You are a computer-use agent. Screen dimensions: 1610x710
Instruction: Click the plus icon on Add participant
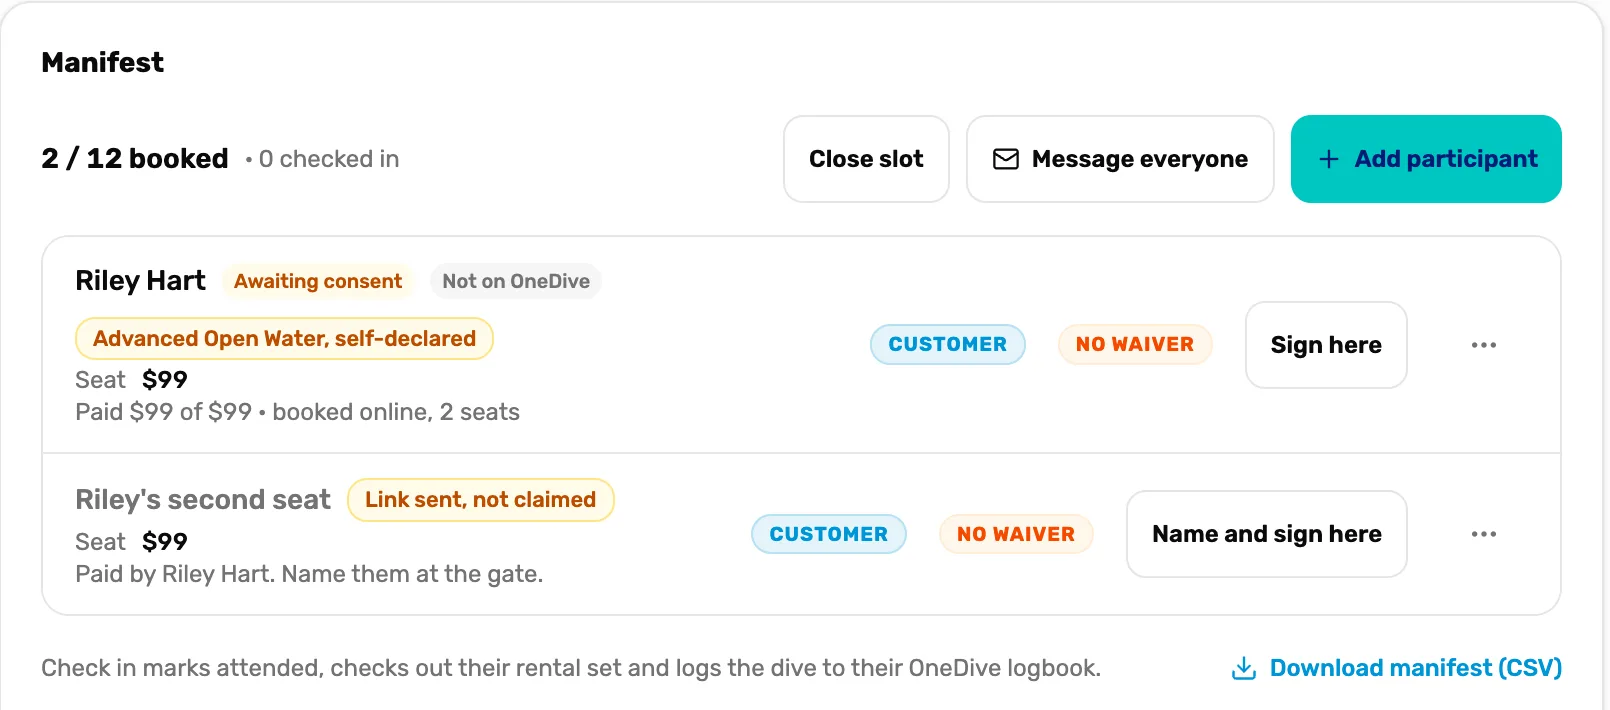tap(1328, 159)
